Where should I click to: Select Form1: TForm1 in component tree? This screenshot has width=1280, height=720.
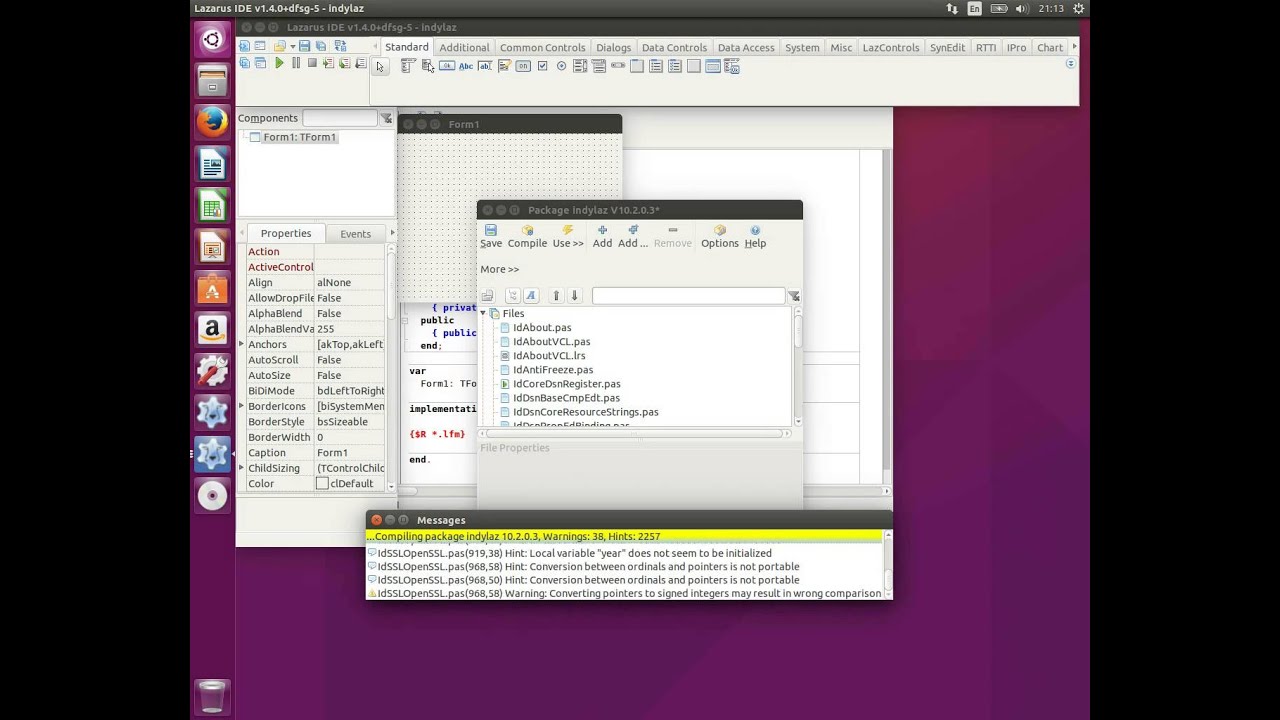click(x=299, y=137)
